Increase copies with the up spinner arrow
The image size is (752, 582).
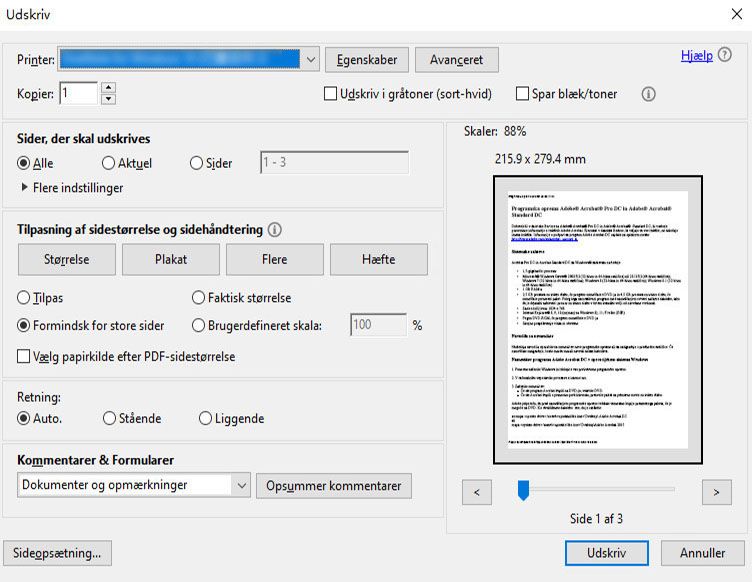pyautogui.click(x=109, y=87)
